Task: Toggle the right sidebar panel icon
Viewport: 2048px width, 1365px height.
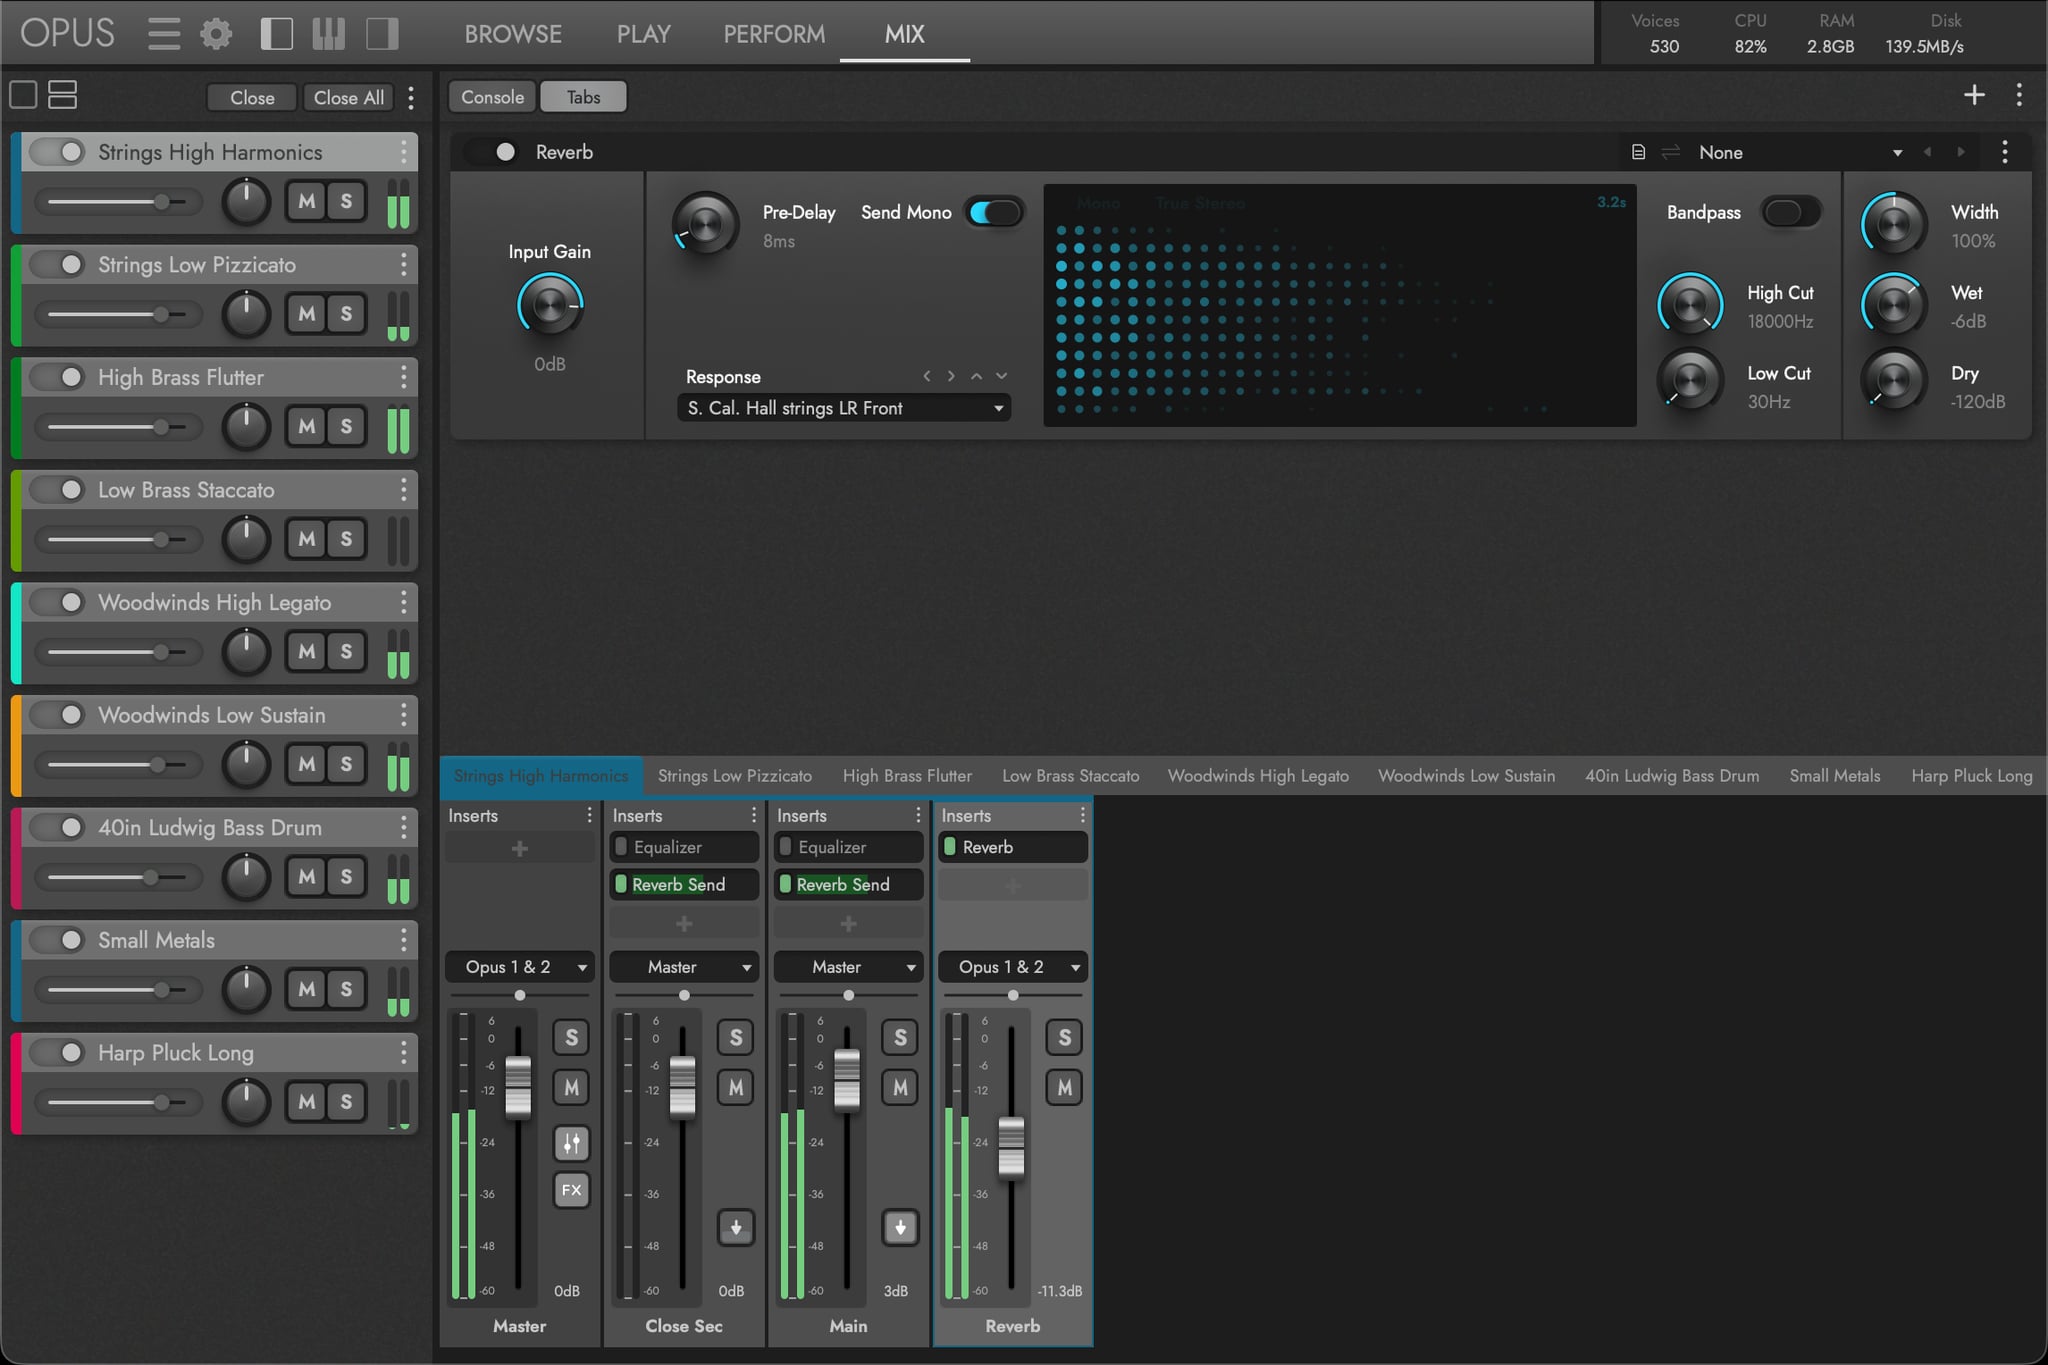Action: tap(382, 34)
